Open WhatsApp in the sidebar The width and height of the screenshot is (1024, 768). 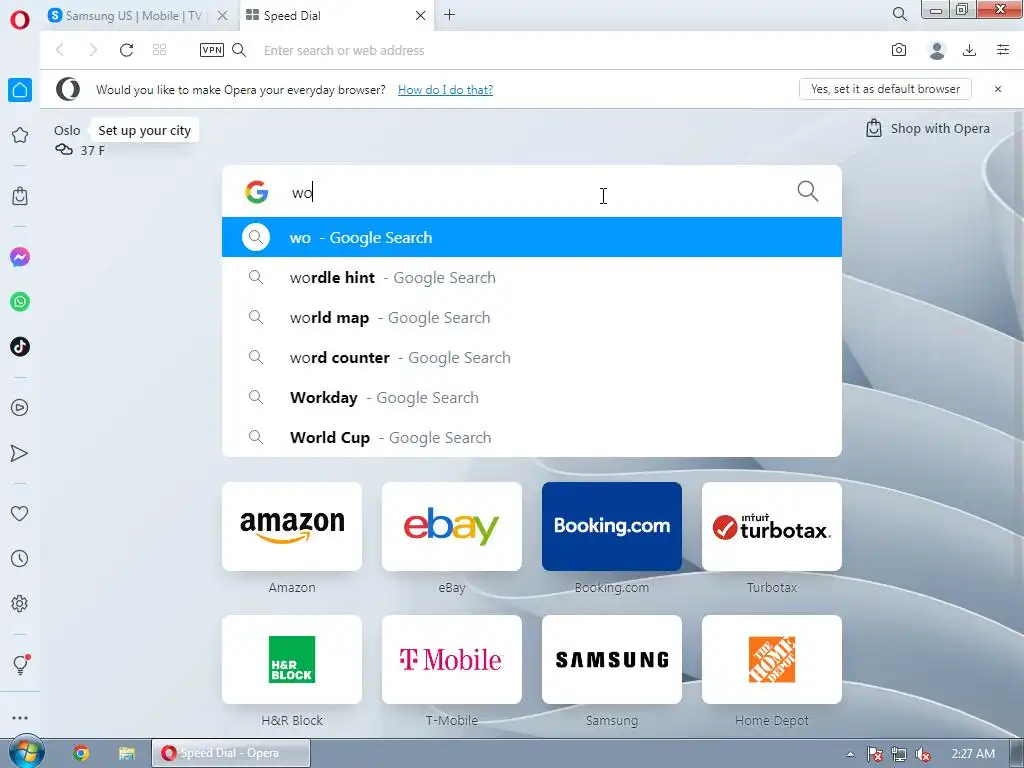click(x=20, y=302)
